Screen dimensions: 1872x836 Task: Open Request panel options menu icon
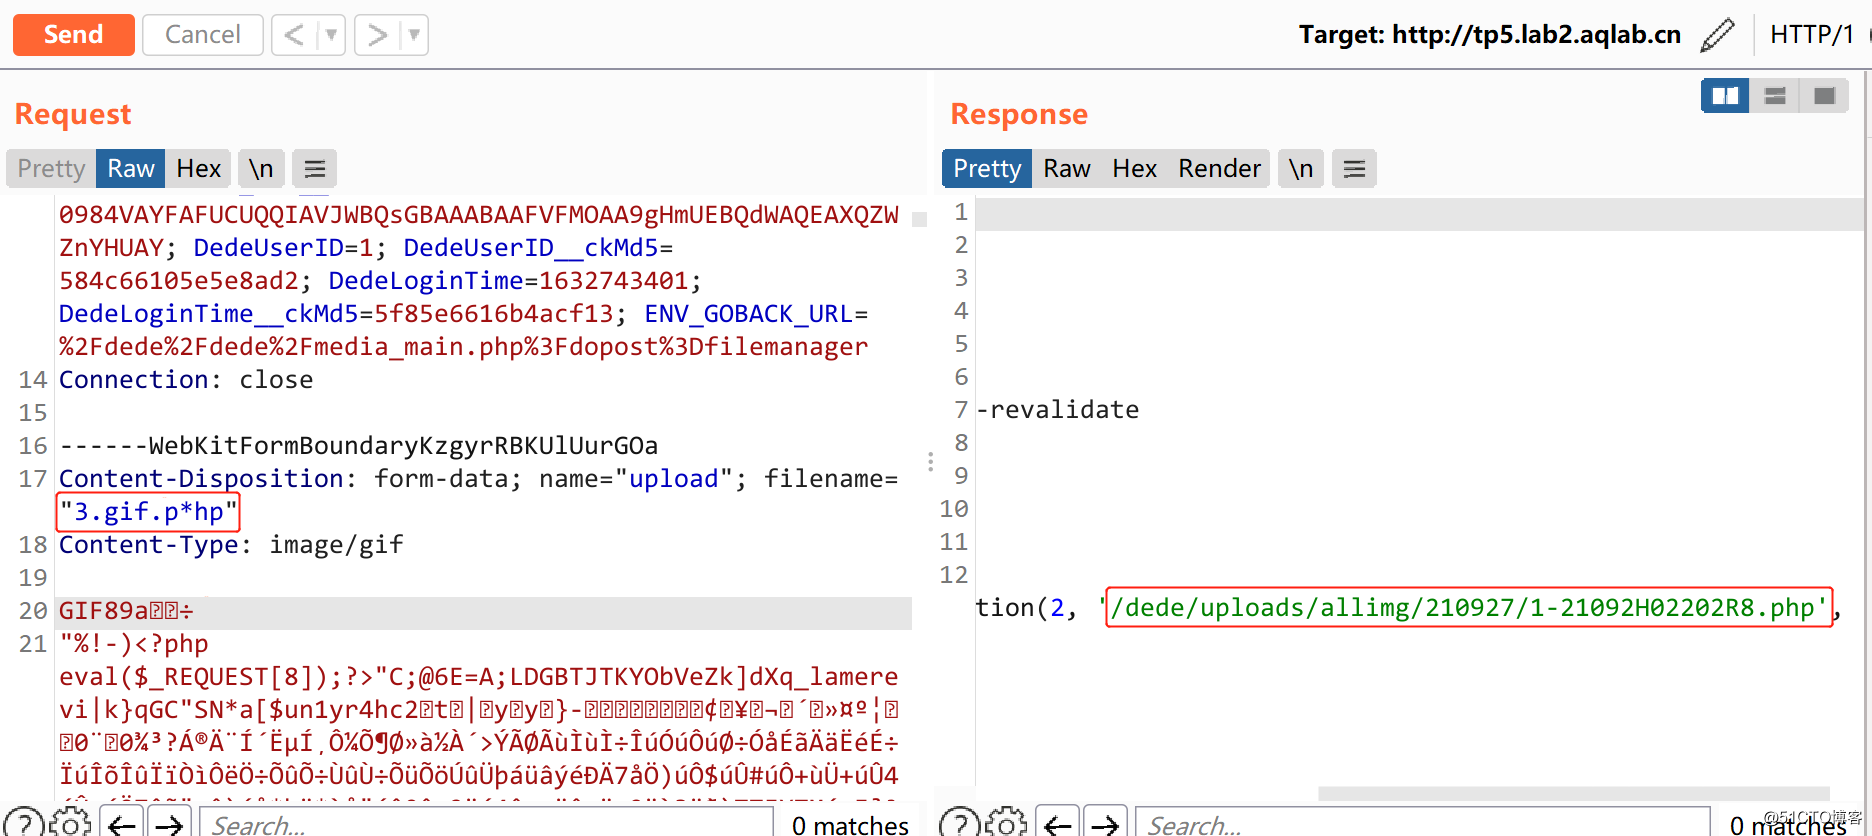(314, 168)
